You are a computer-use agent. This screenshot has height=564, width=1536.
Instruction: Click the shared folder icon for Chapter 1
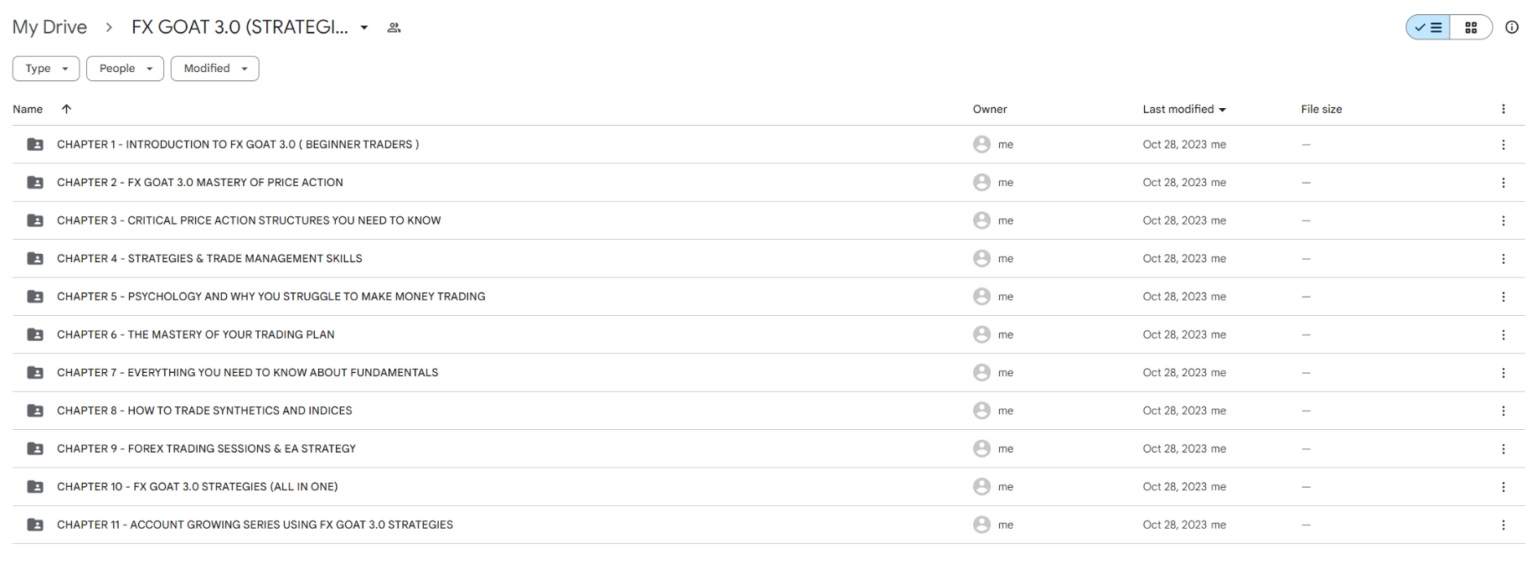point(35,145)
